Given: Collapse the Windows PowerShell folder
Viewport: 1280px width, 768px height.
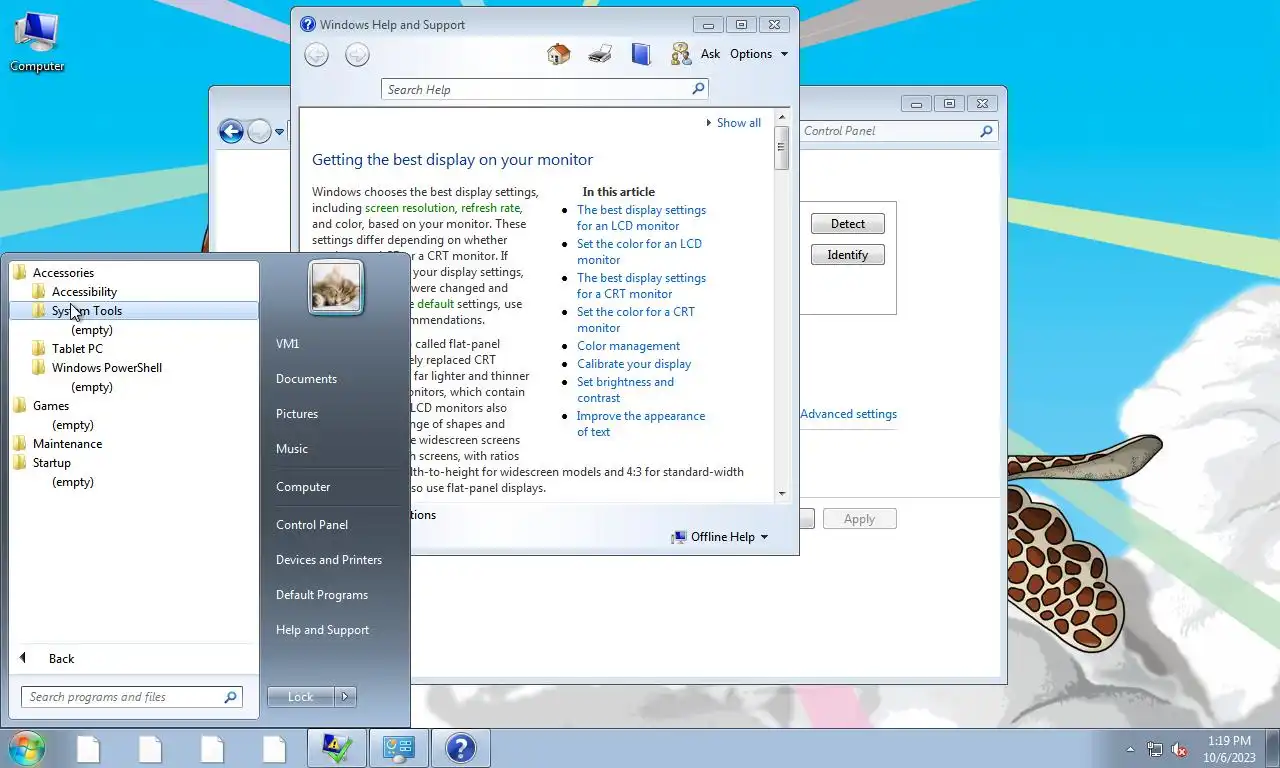Looking at the screenshot, I should tap(106, 367).
